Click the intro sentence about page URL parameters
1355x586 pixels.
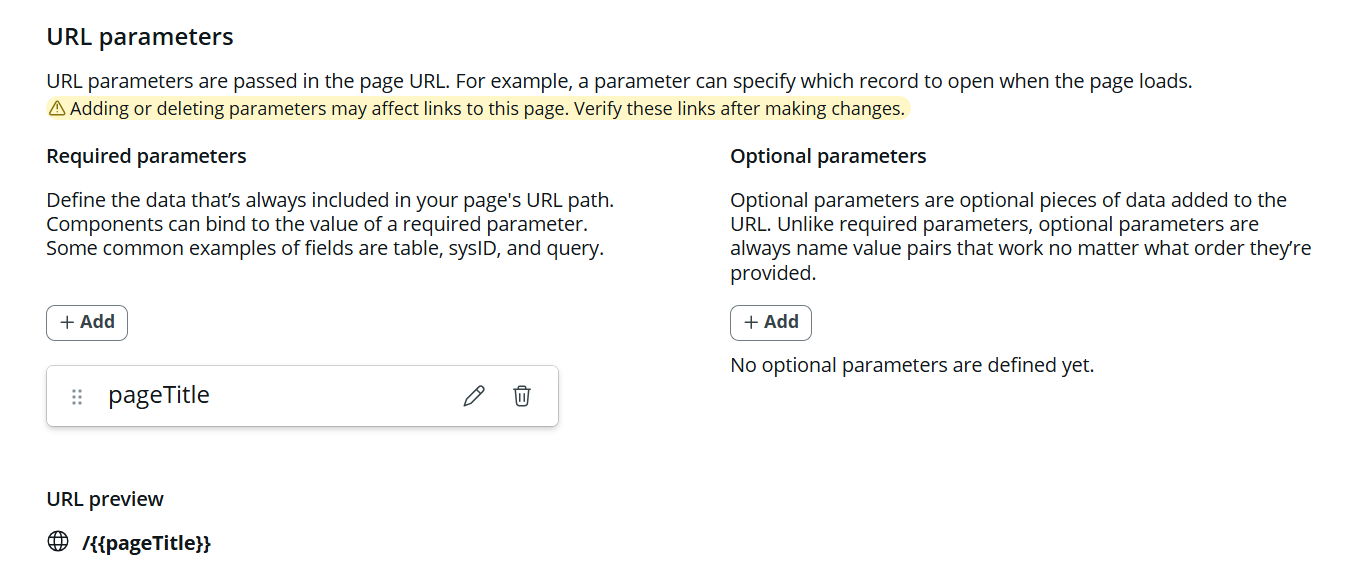(619, 82)
